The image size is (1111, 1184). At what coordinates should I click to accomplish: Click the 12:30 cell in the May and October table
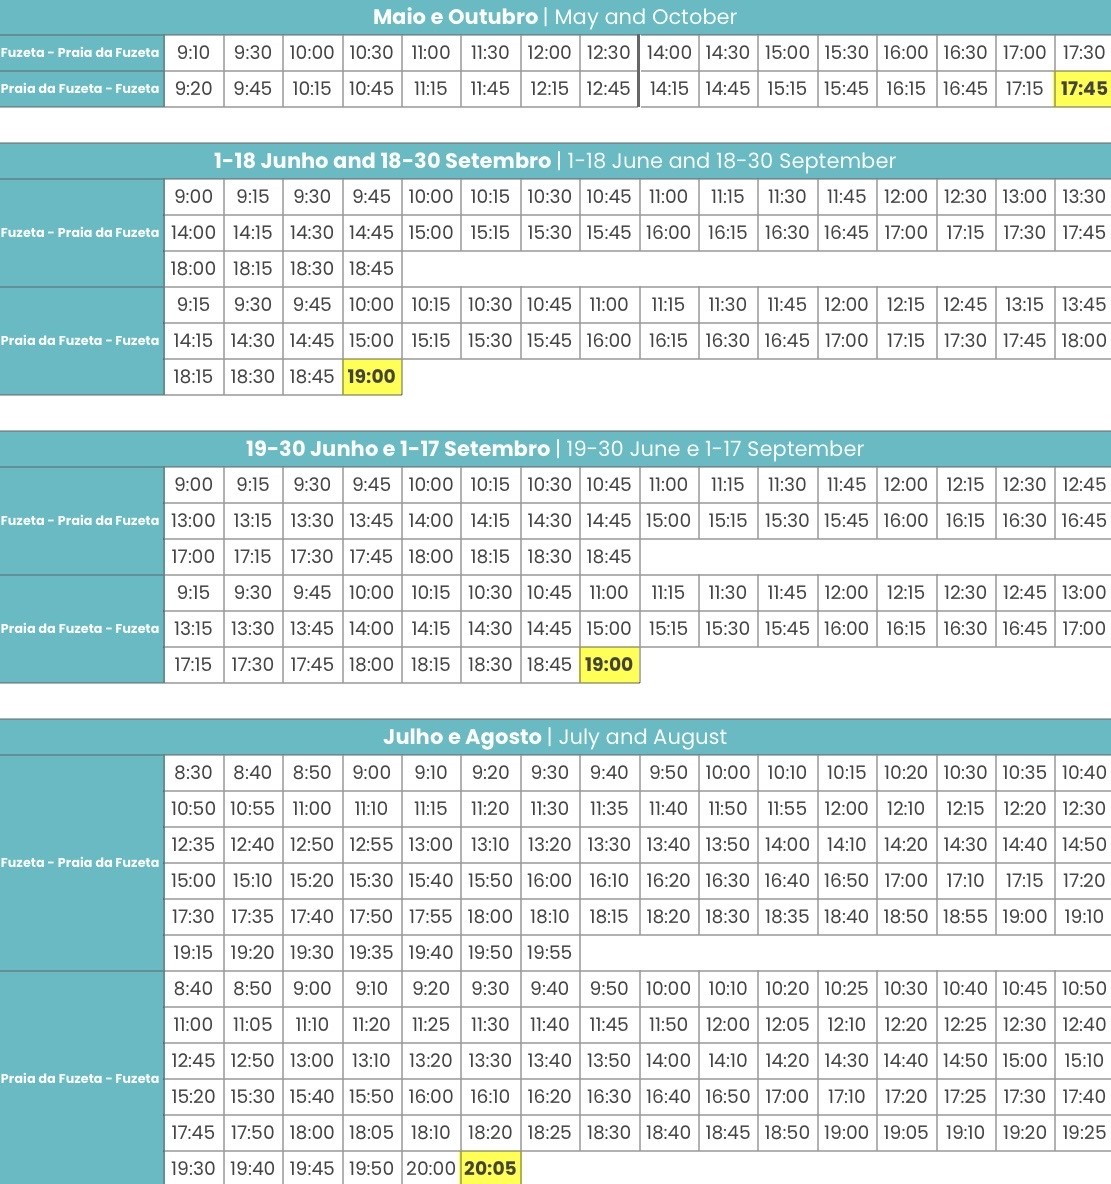609,52
